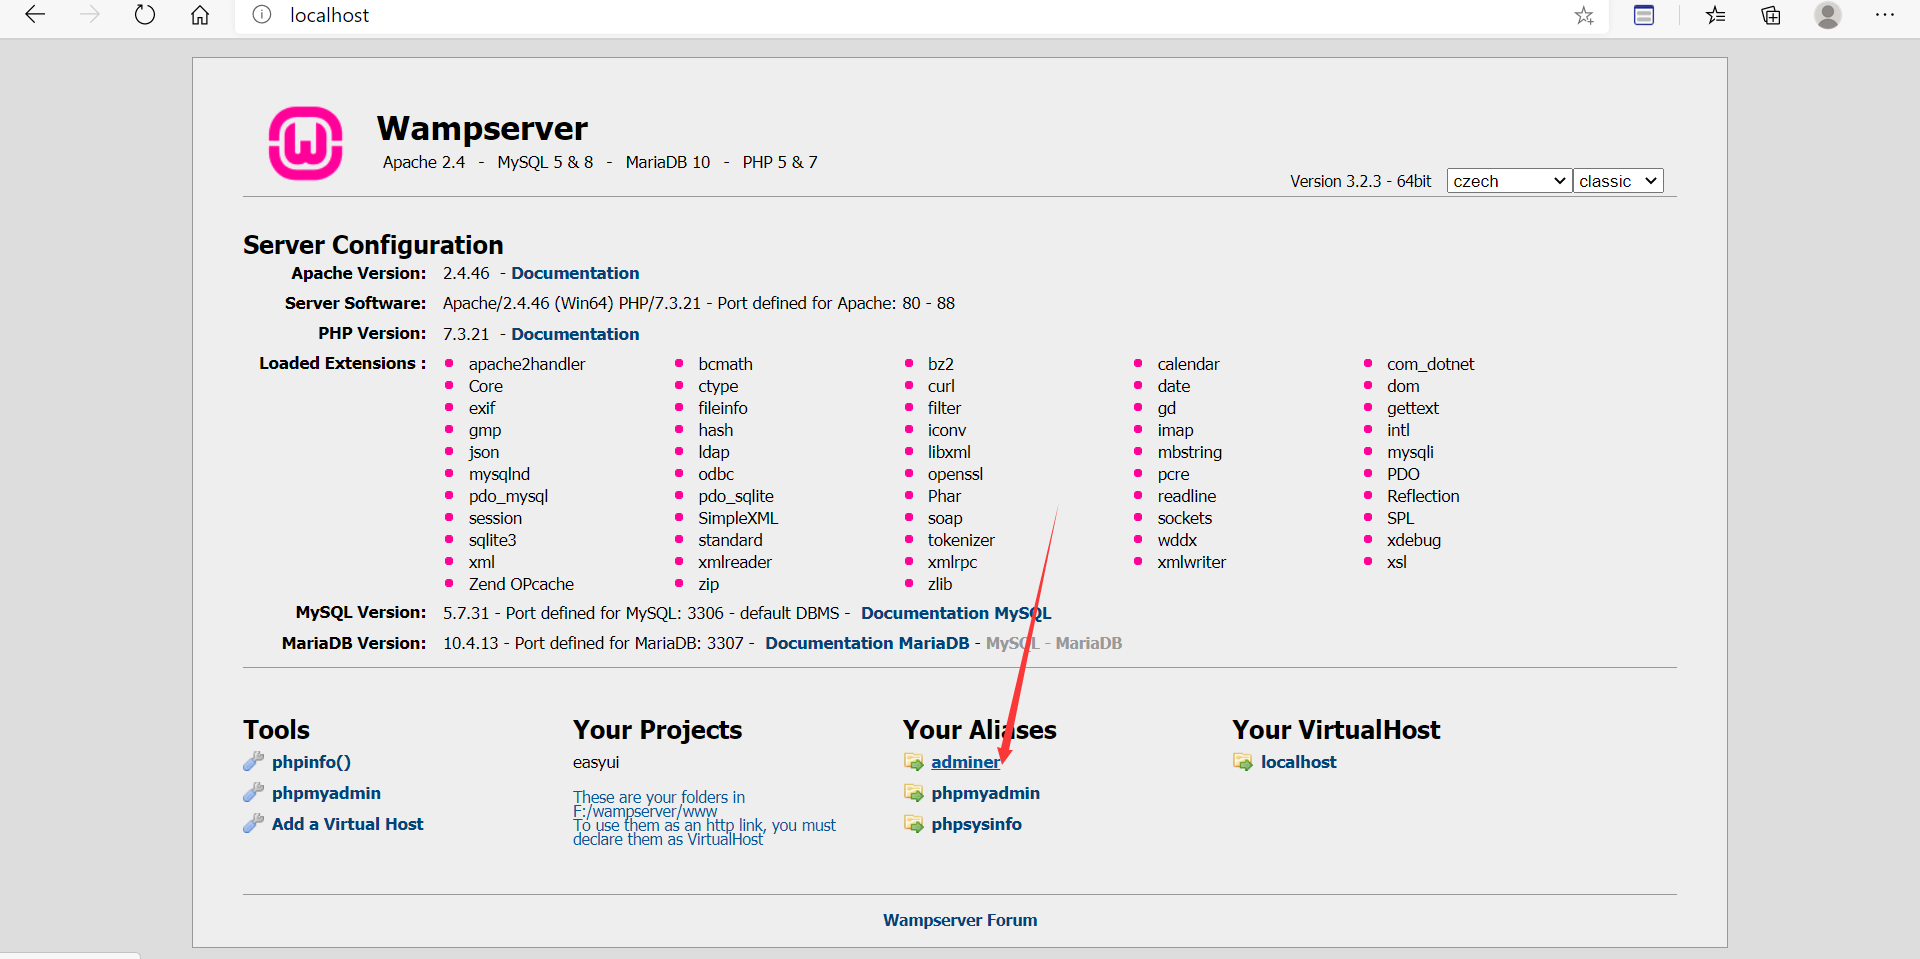This screenshot has width=1920, height=959.
Task: Click the browser Forward arrow
Action: (90, 15)
